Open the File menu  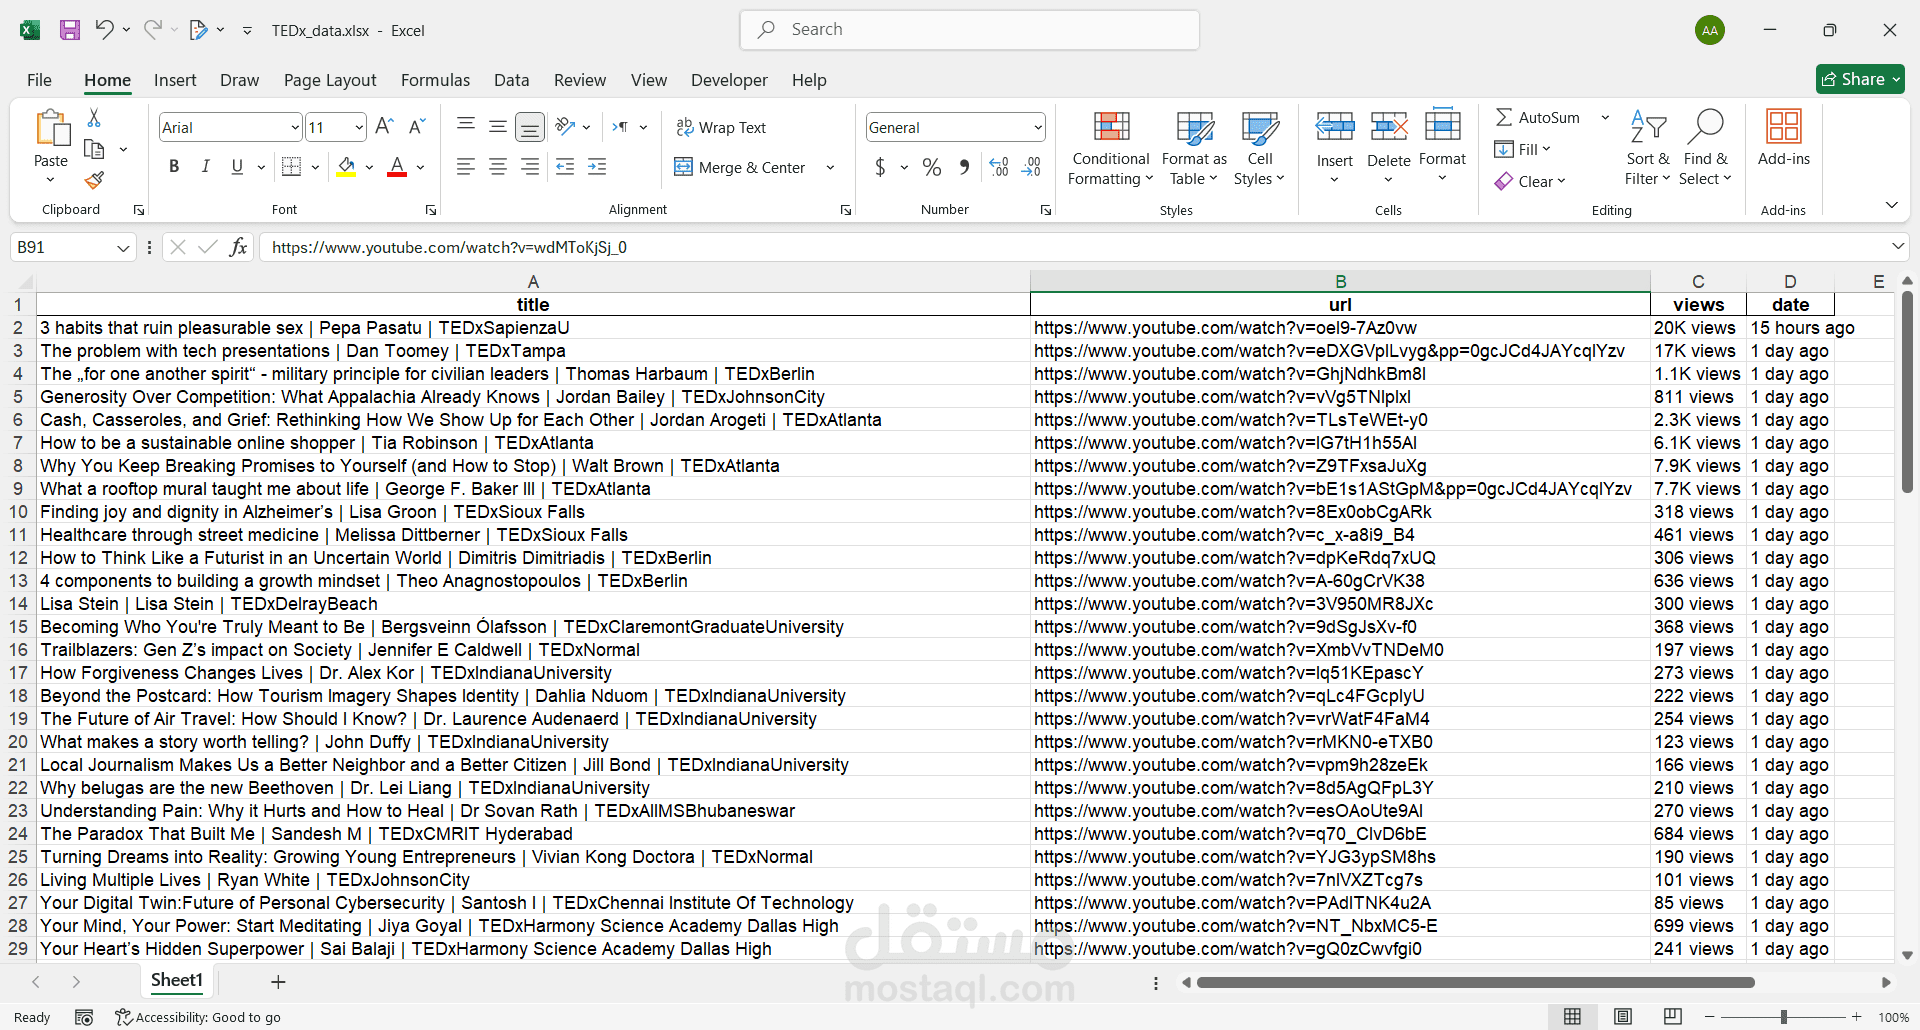tap(39, 80)
